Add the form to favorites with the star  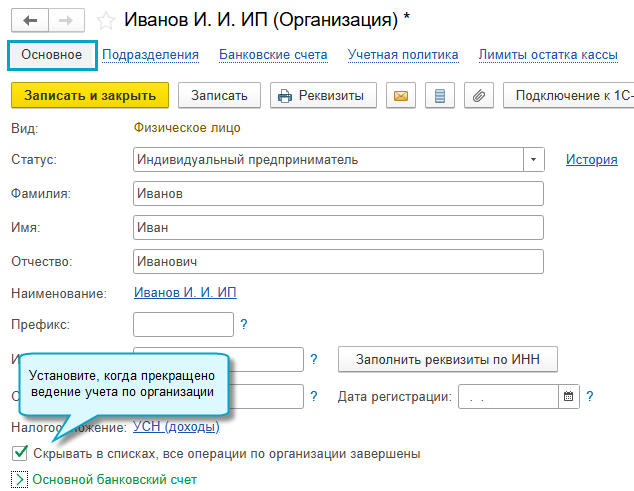click(x=105, y=20)
